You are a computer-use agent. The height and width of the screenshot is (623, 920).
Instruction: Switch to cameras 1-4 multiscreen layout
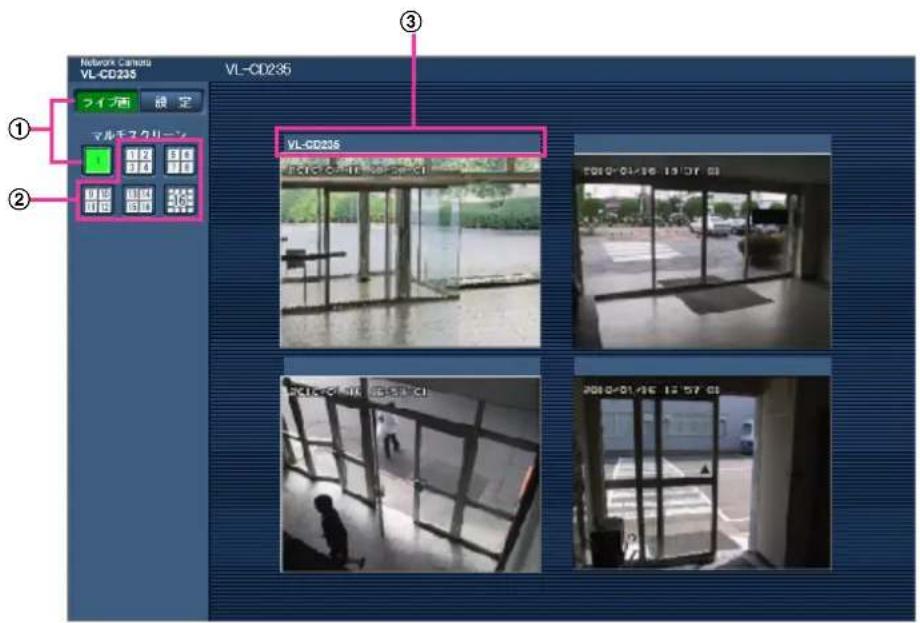pyautogui.click(x=139, y=160)
